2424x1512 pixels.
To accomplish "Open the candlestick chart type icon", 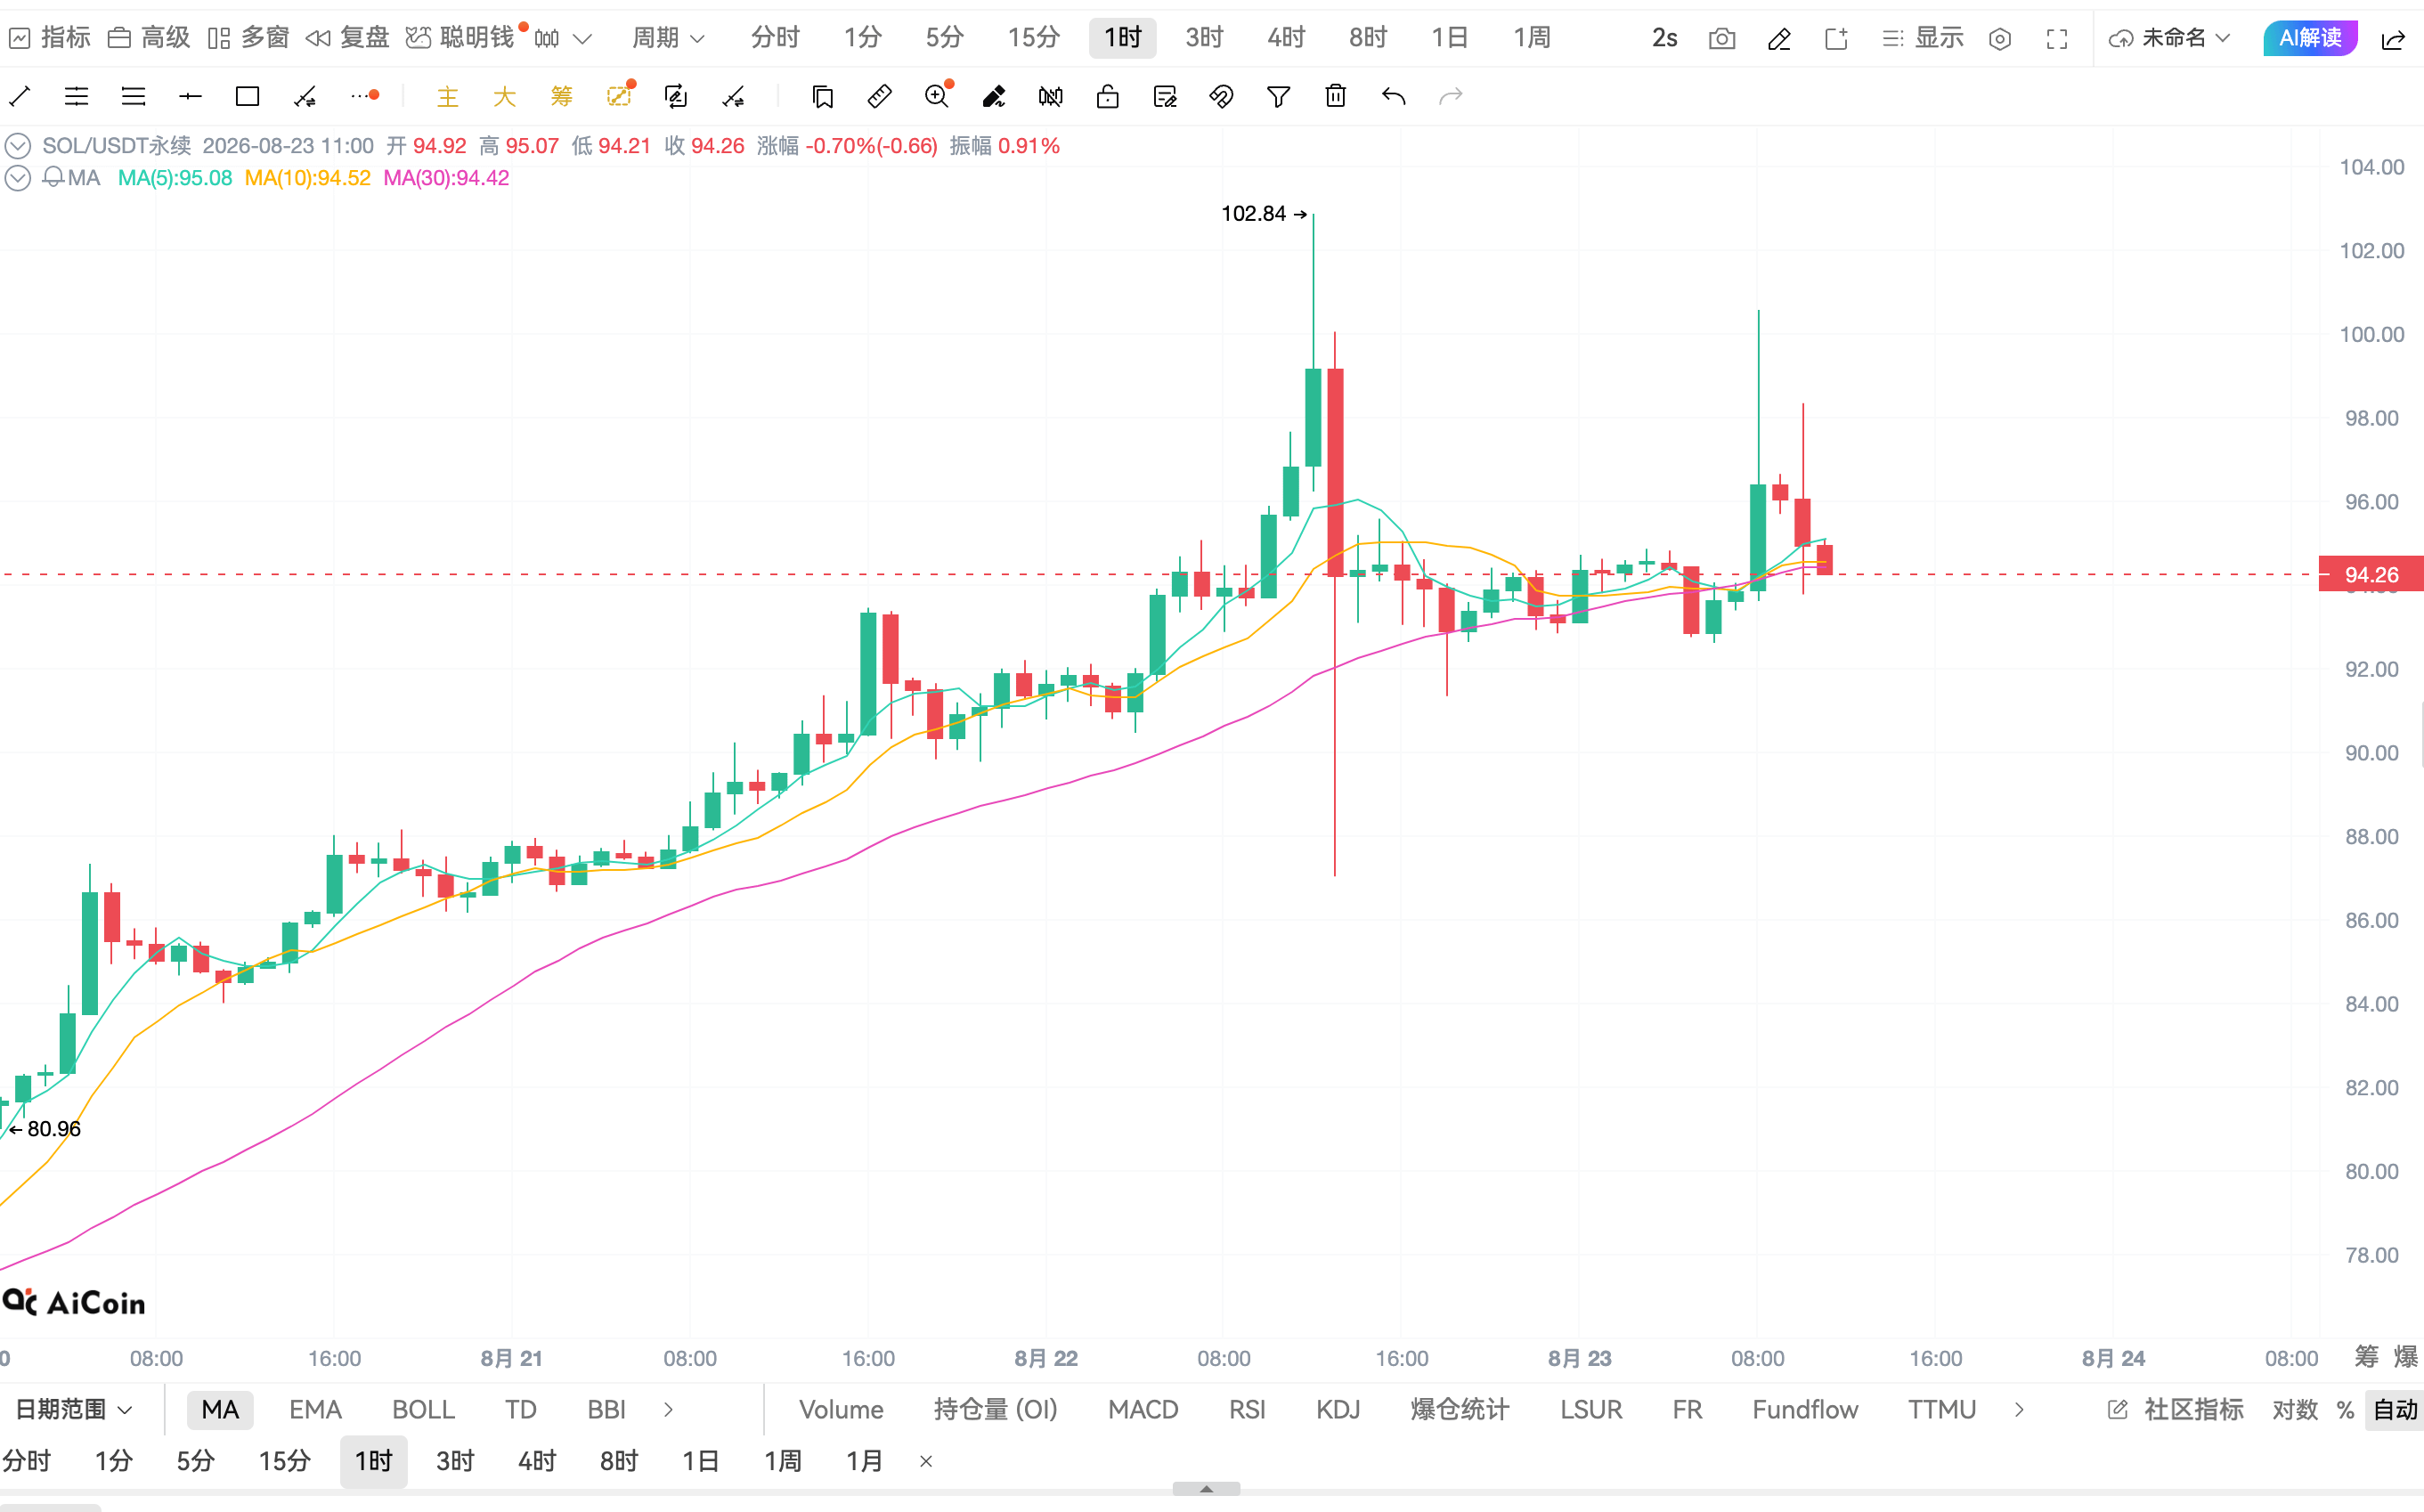I will [x=547, y=39].
